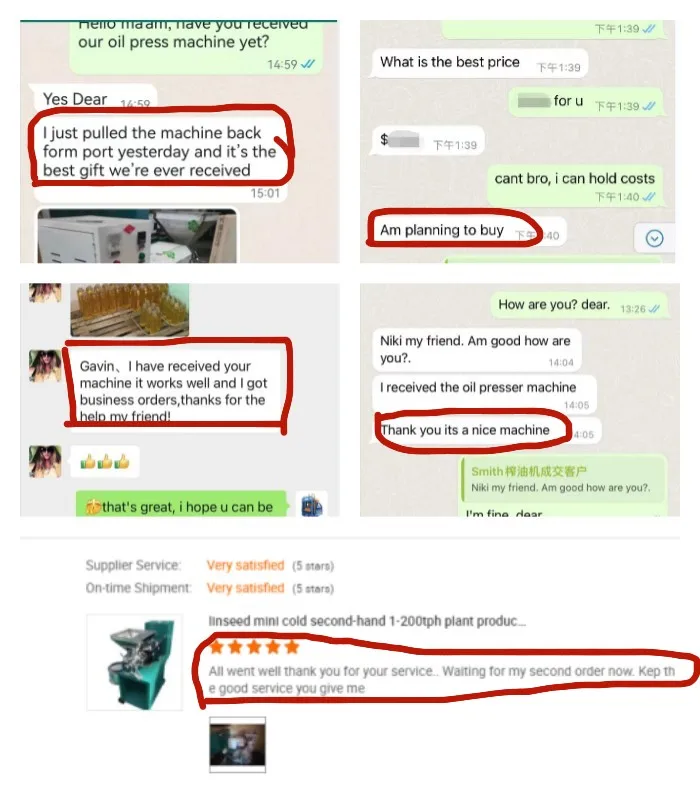Tap the read-receipt double checkmark at 14:59
Viewport: 700px width, 800px height.
click(308, 64)
